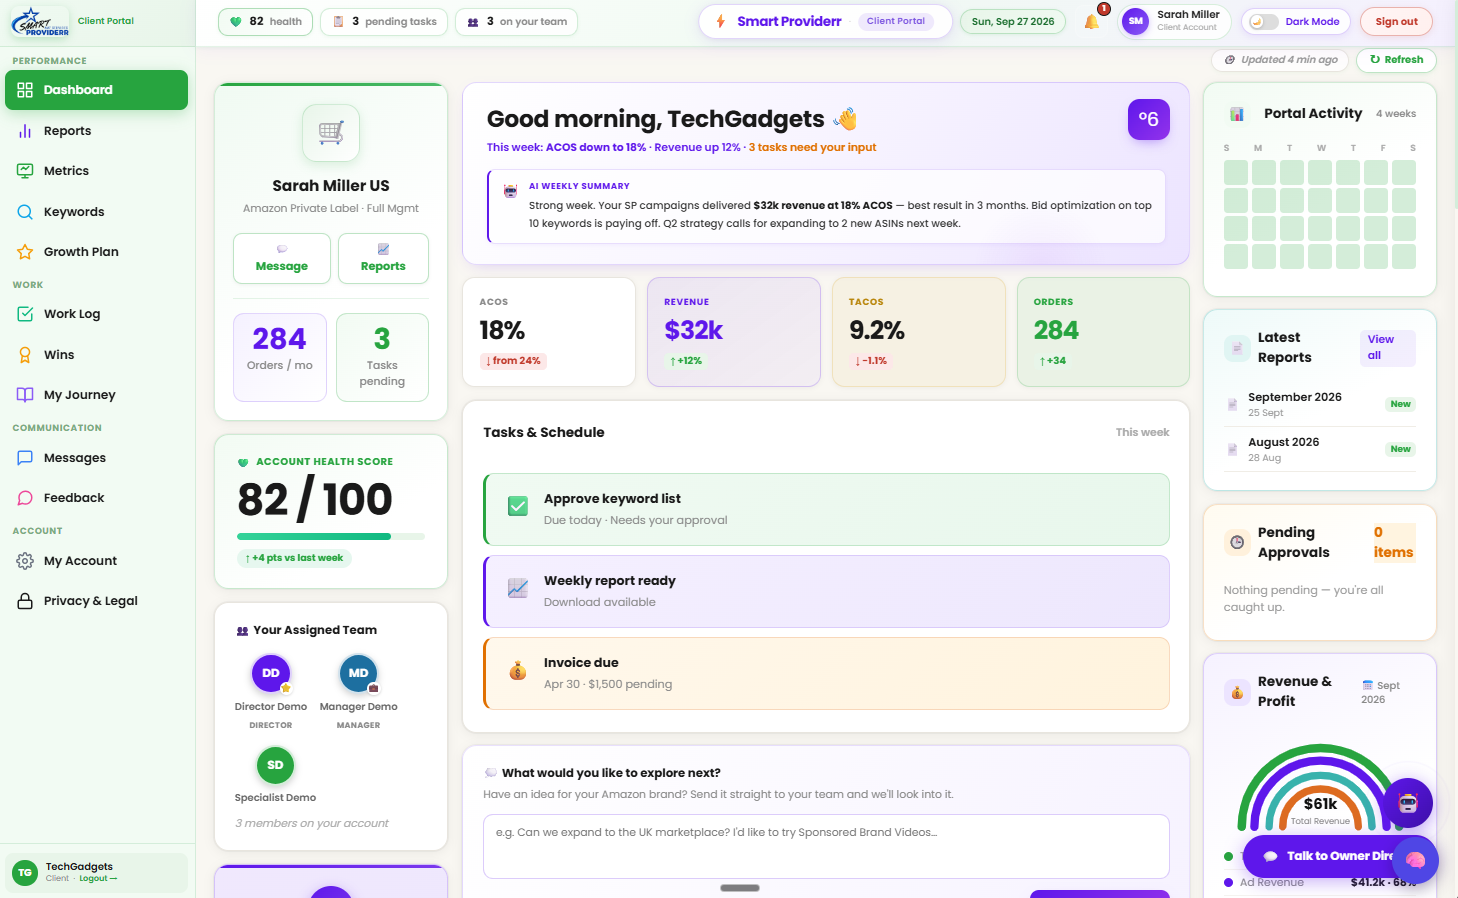Click the Tasks pending count card
The height and width of the screenshot is (898, 1458).
(x=382, y=358)
